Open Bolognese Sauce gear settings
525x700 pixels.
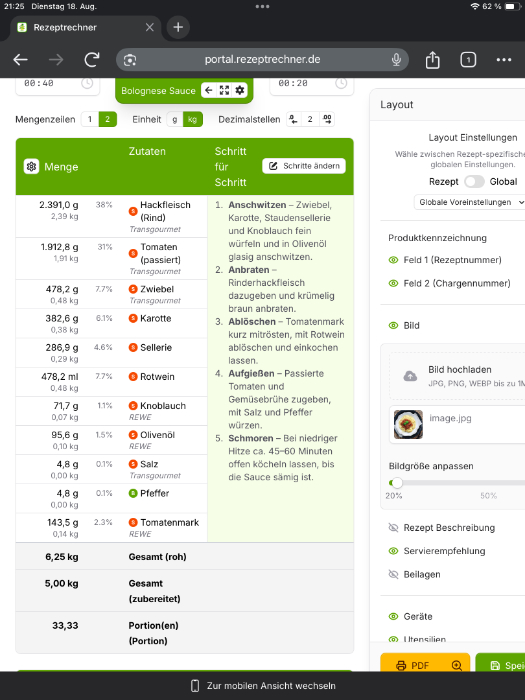pyautogui.click(x=239, y=90)
